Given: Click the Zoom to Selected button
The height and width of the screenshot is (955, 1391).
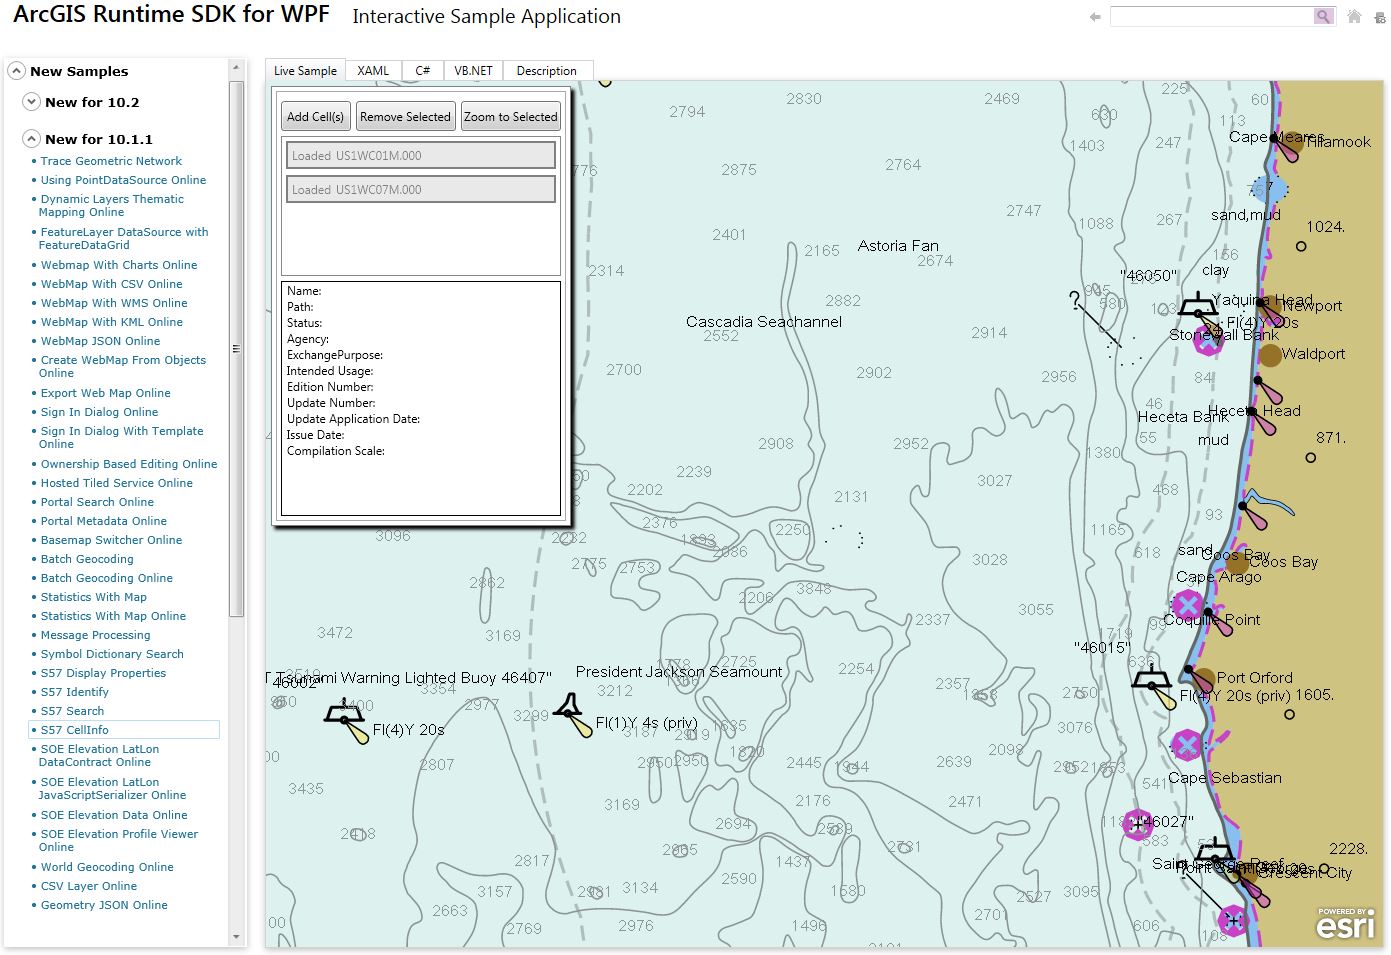Looking at the screenshot, I should 511,117.
